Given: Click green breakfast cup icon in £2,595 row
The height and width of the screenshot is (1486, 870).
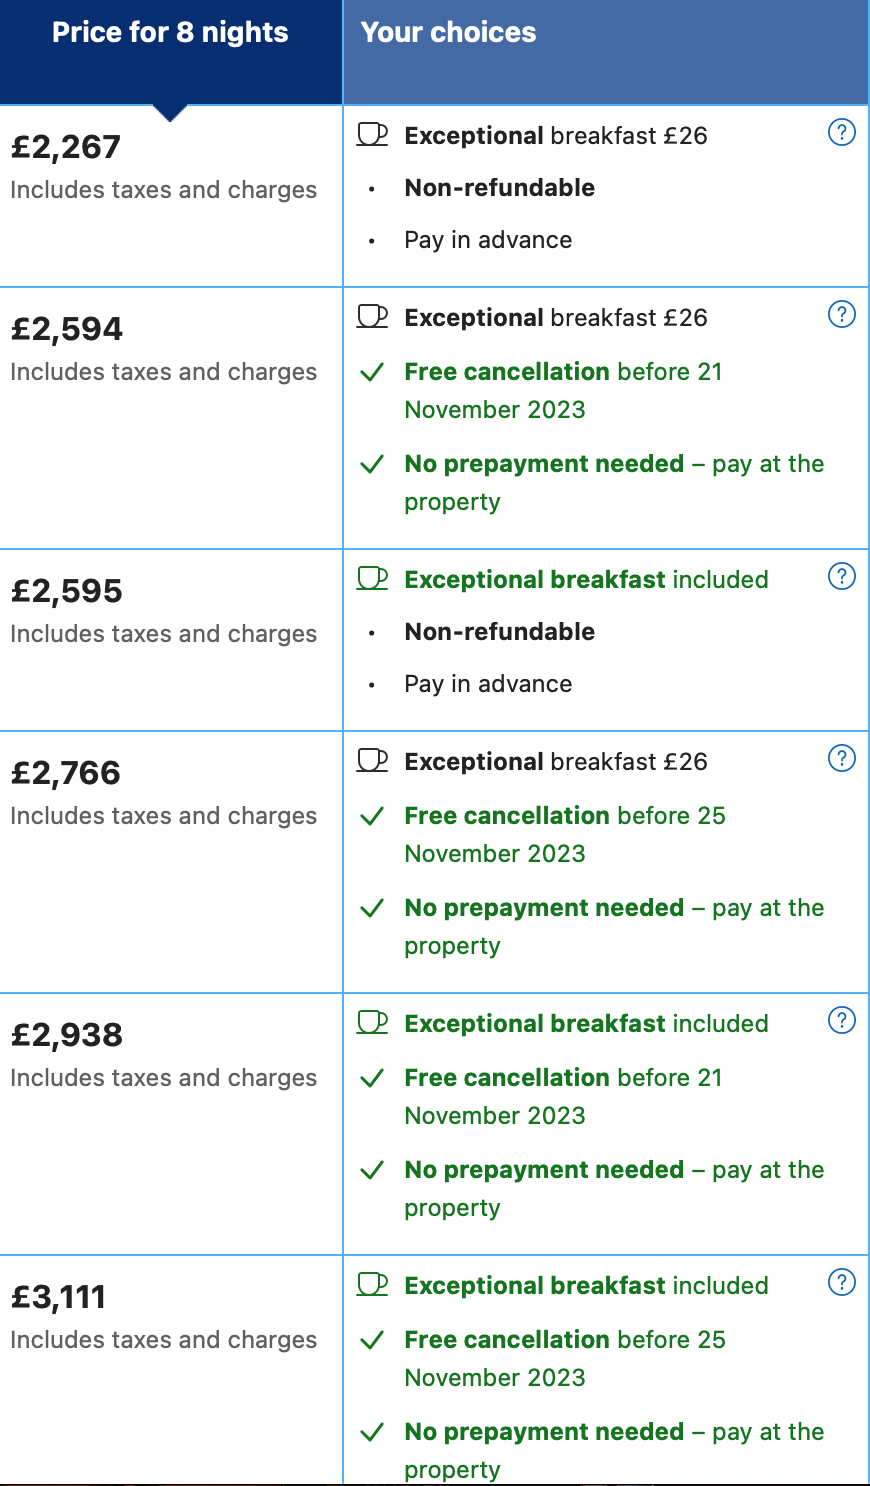Looking at the screenshot, I should coord(372,579).
